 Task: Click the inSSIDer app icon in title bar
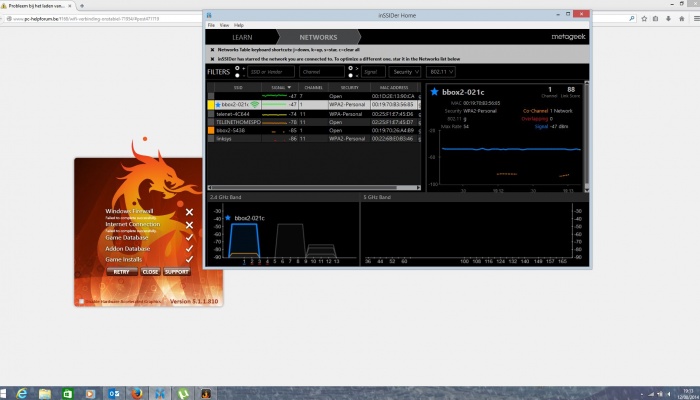[208, 15]
